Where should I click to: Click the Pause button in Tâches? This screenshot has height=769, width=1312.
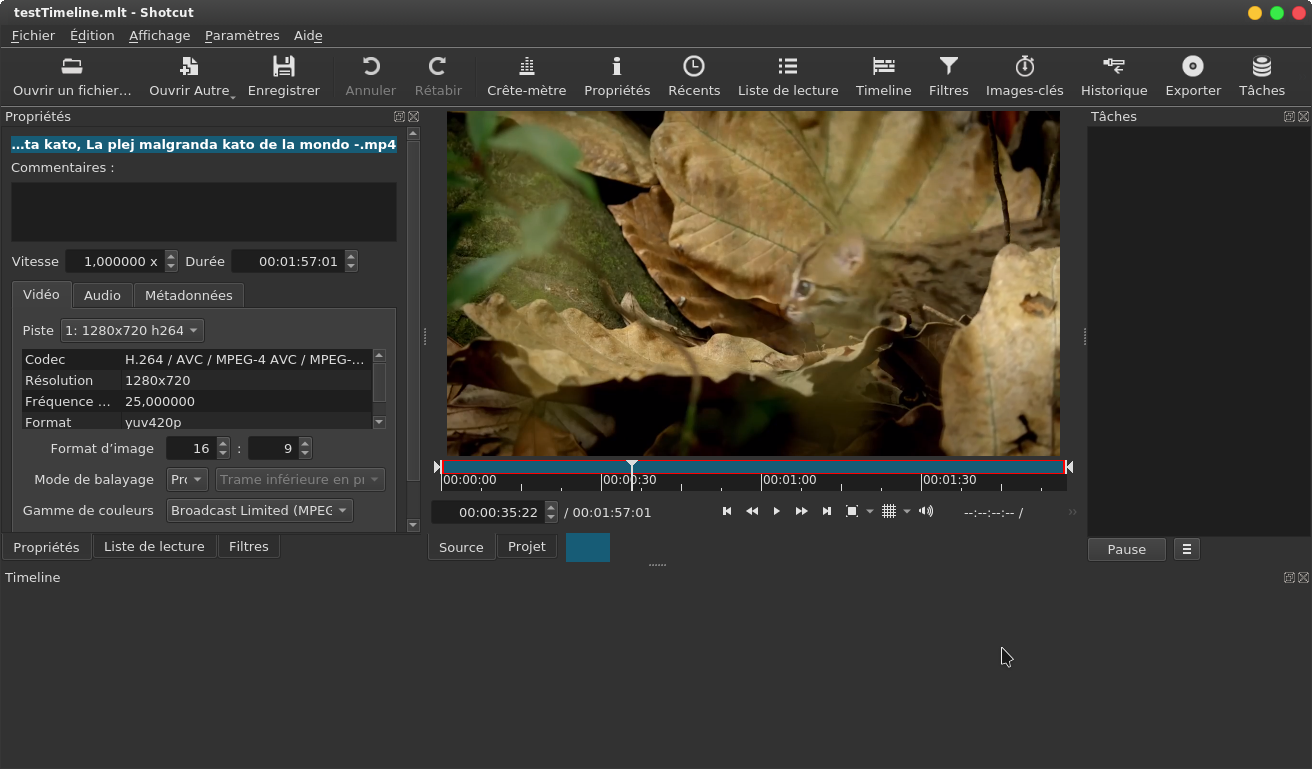(1126, 549)
